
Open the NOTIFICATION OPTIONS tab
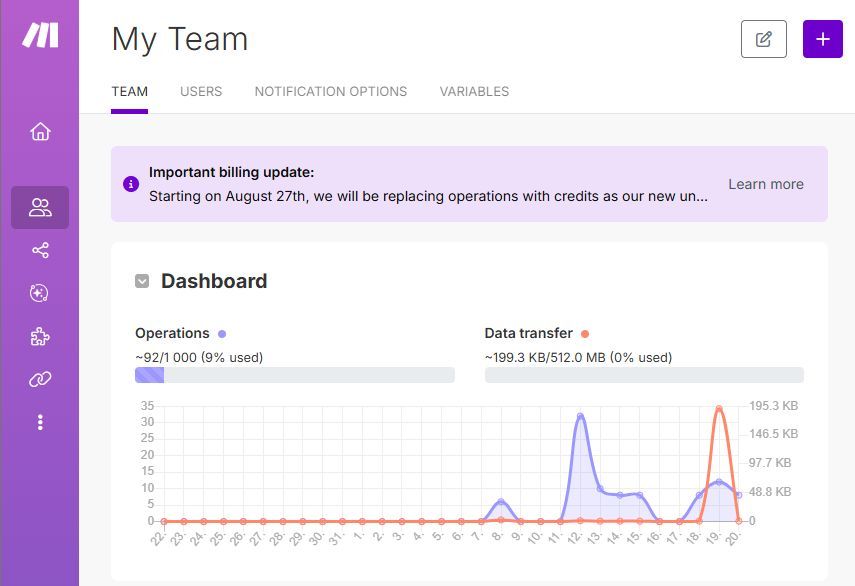click(330, 91)
